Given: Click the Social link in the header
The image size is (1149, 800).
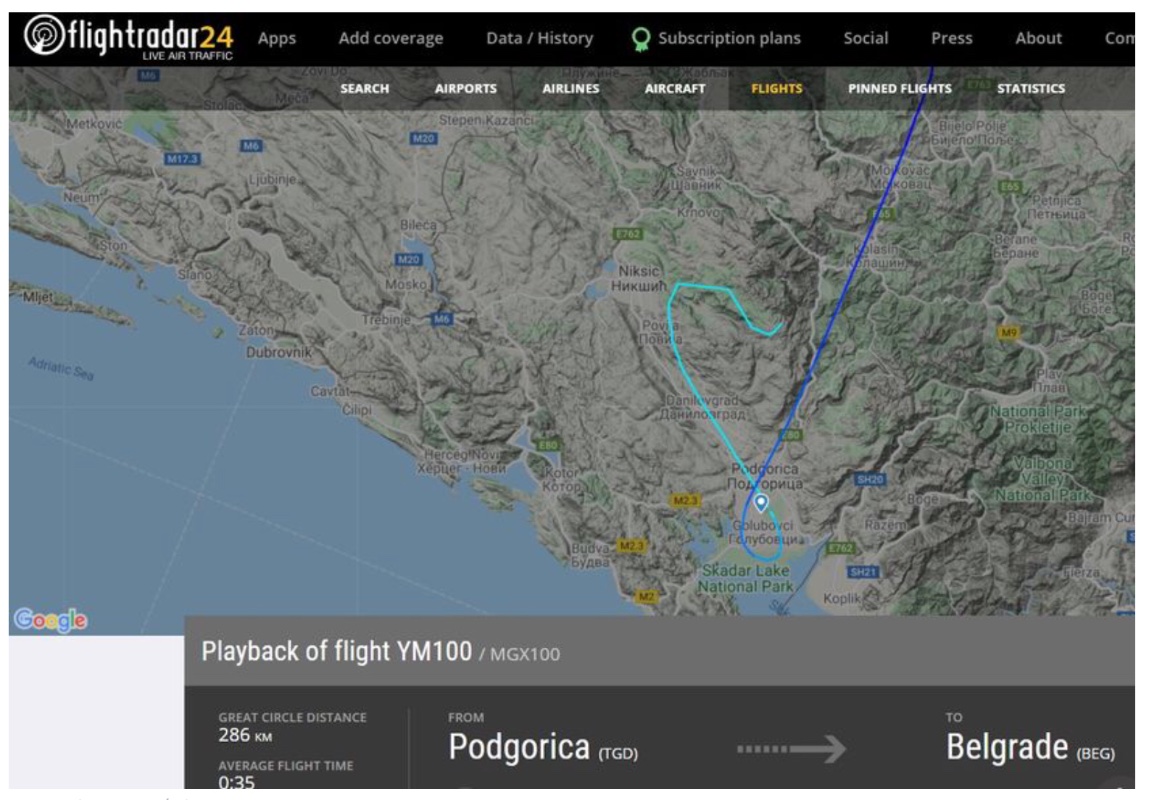Looking at the screenshot, I should point(865,38).
